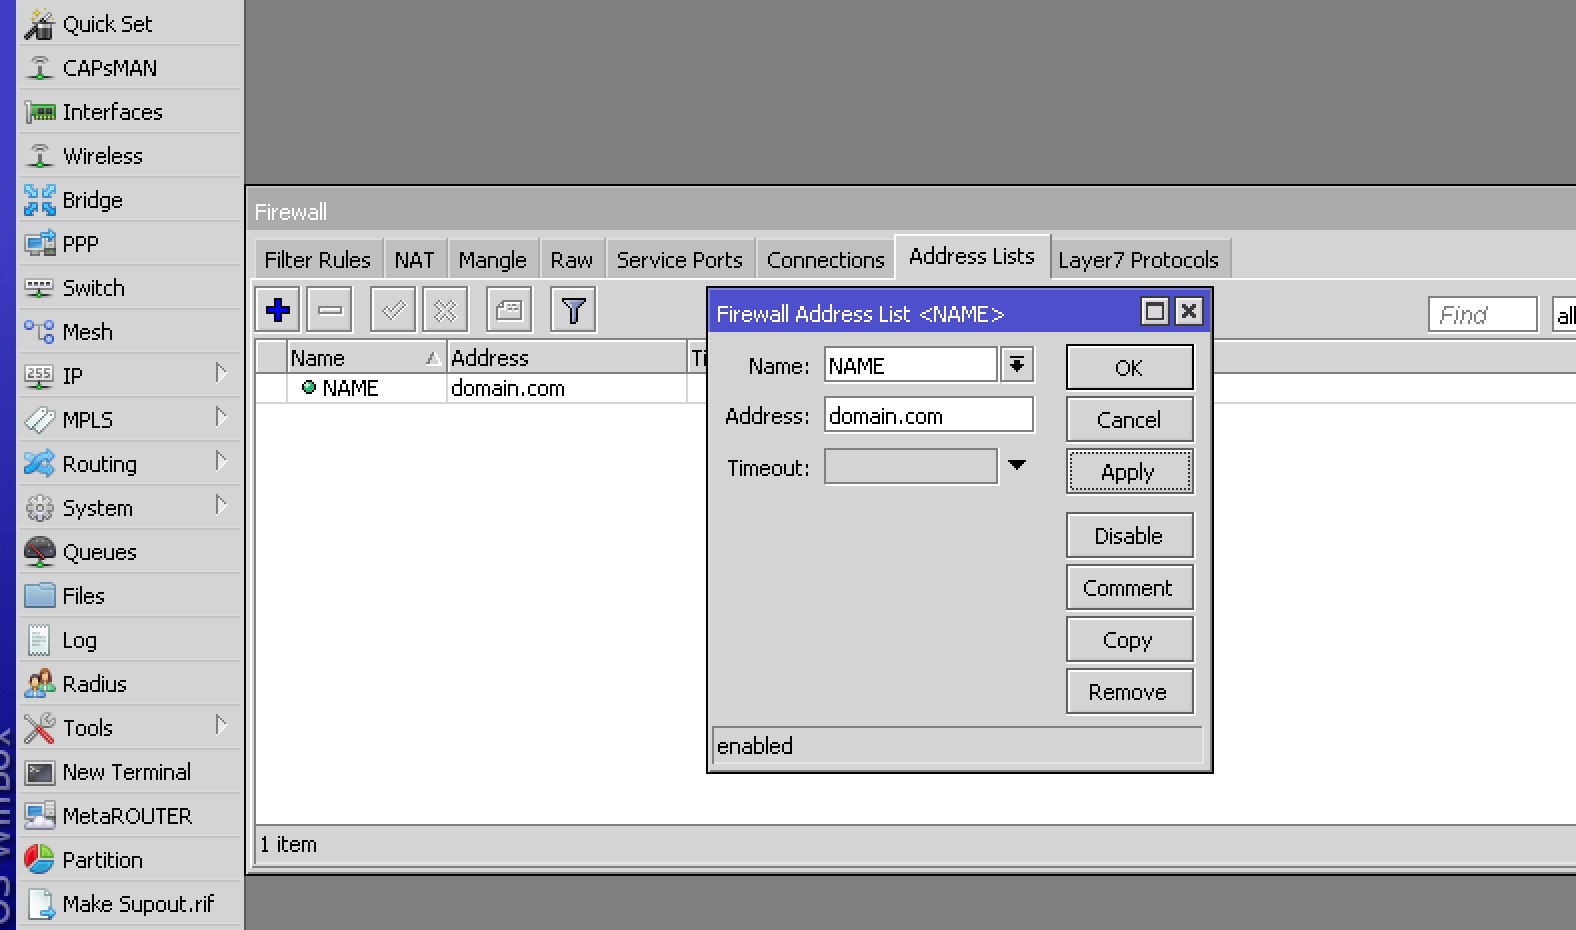Expand System submenu arrow
1576x930 pixels.
coord(221,505)
